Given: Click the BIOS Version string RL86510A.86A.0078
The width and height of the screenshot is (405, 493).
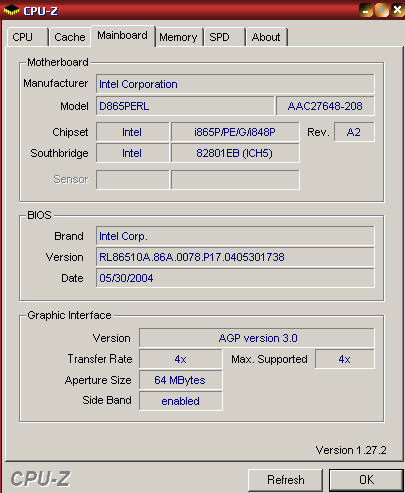Looking at the screenshot, I should 235,257.
